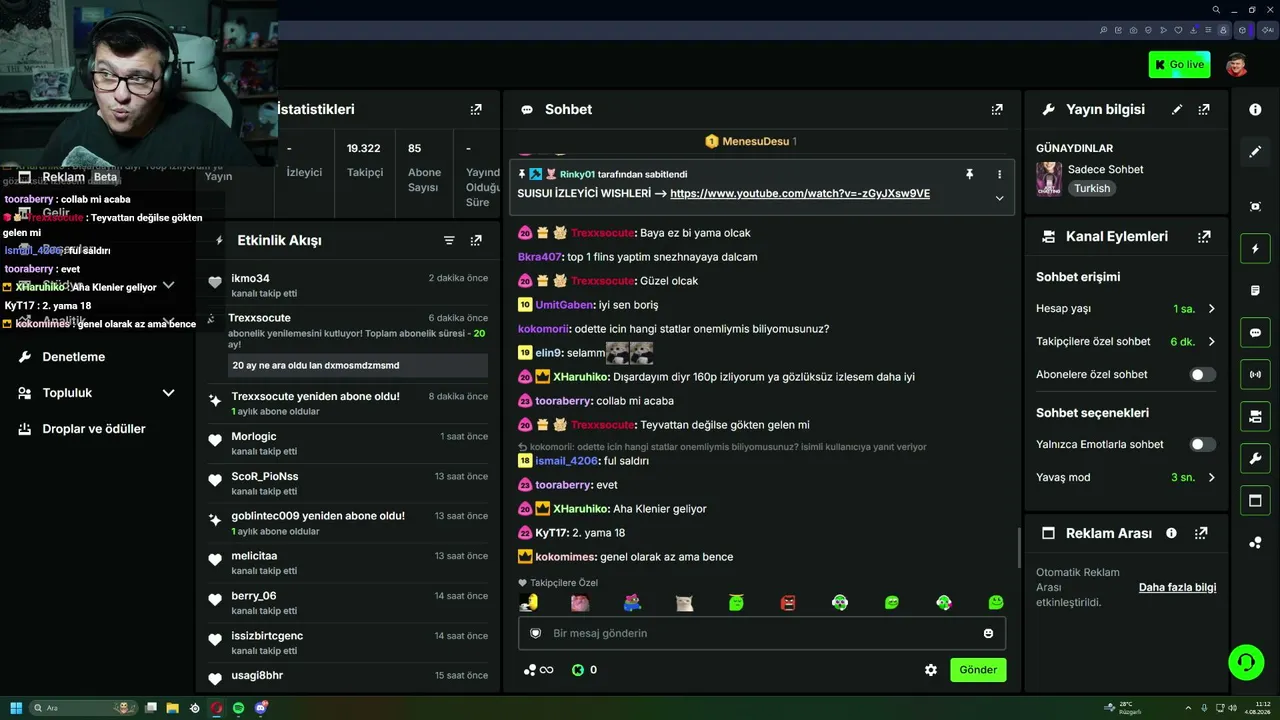Open the YouTube link in the pinned message
Screen dimensions: 1280x720
pyautogui.click(x=800, y=193)
